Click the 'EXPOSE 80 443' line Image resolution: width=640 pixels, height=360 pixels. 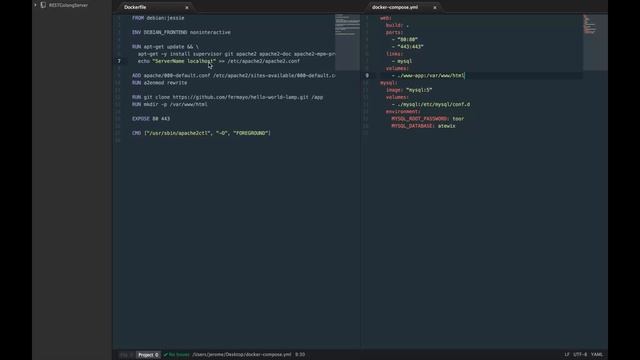pyautogui.click(x=151, y=119)
